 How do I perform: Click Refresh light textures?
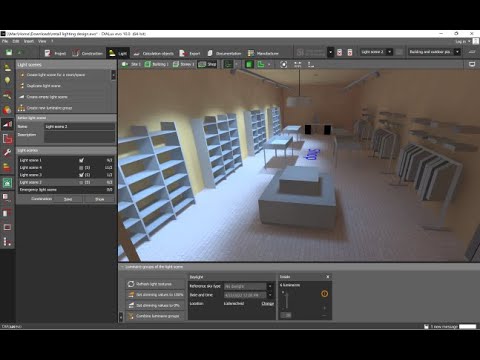pos(155,284)
